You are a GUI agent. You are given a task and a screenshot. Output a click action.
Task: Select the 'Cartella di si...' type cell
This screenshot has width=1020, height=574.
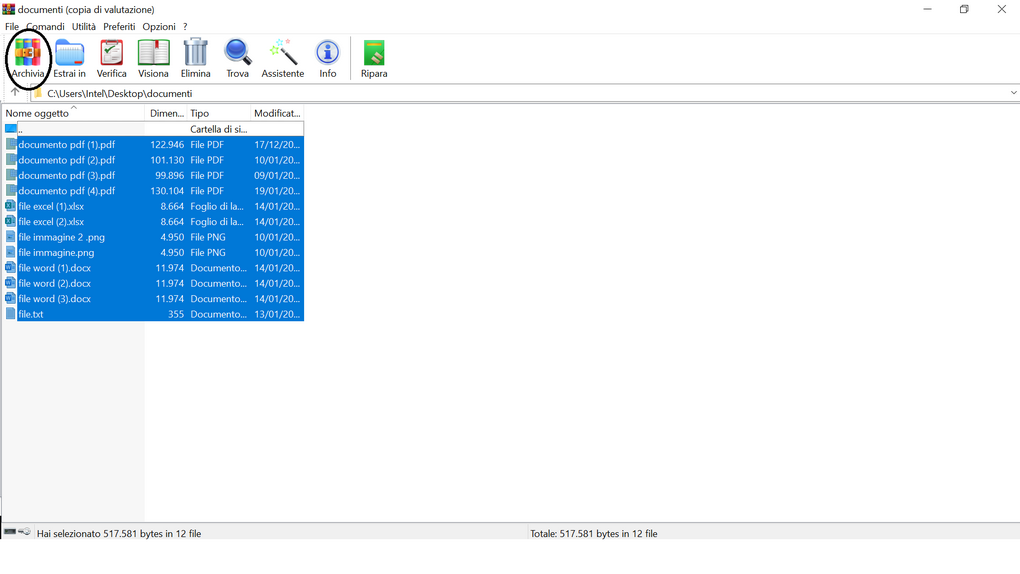click(219, 129)
